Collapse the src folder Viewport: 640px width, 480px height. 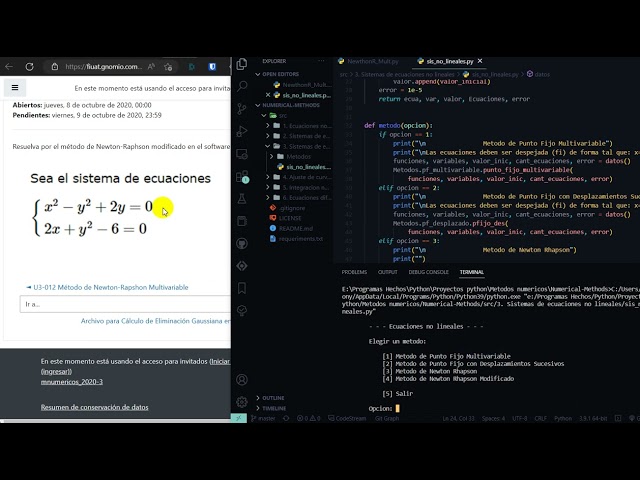click(x=264, y=116)
